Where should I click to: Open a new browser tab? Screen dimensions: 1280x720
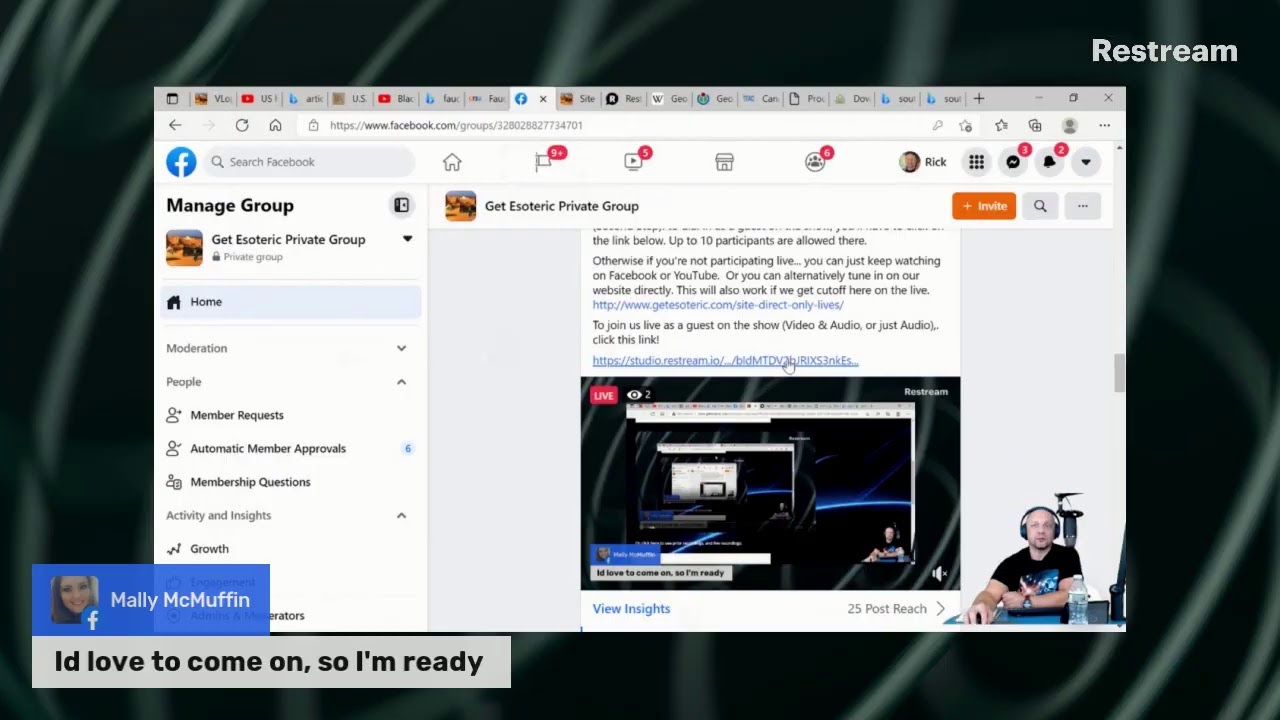[979, 98]
